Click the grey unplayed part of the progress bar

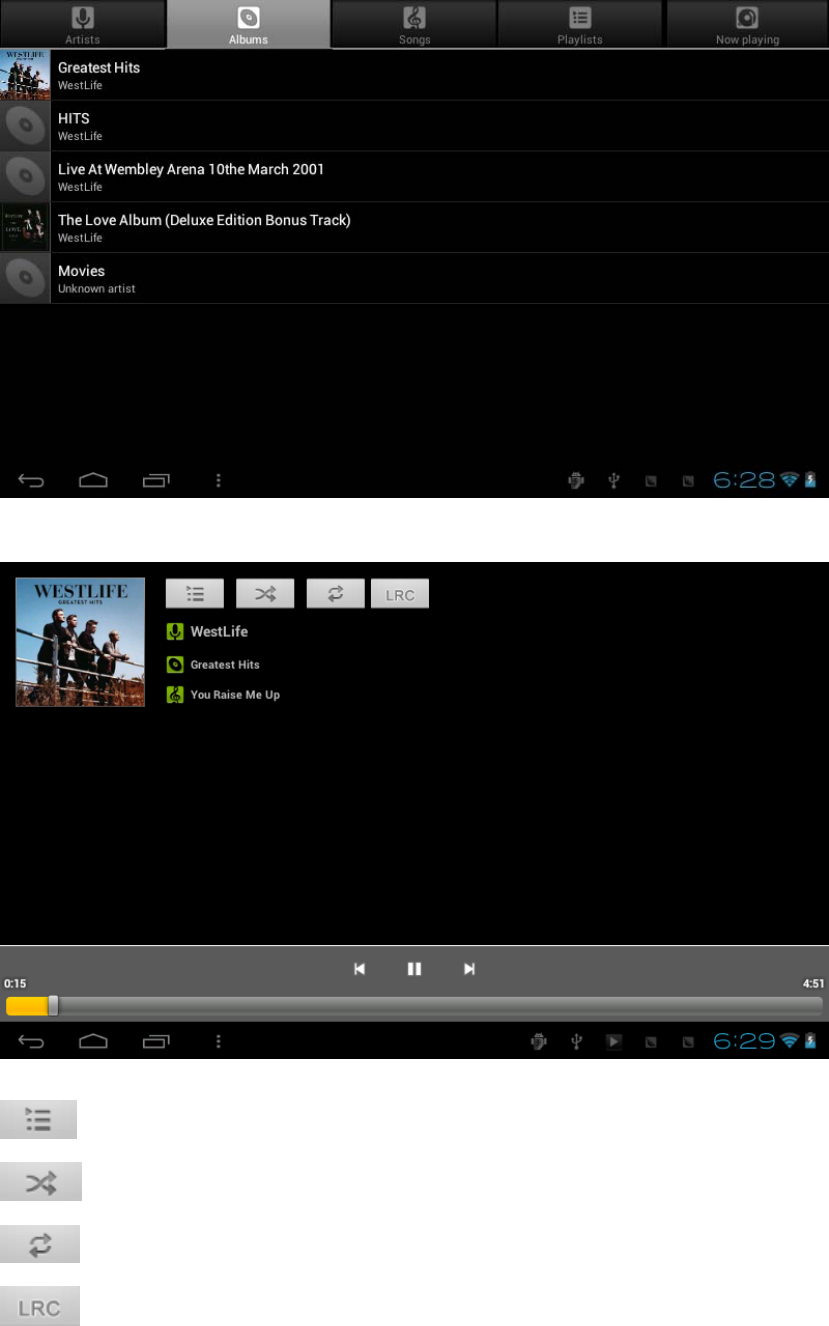440,1006
